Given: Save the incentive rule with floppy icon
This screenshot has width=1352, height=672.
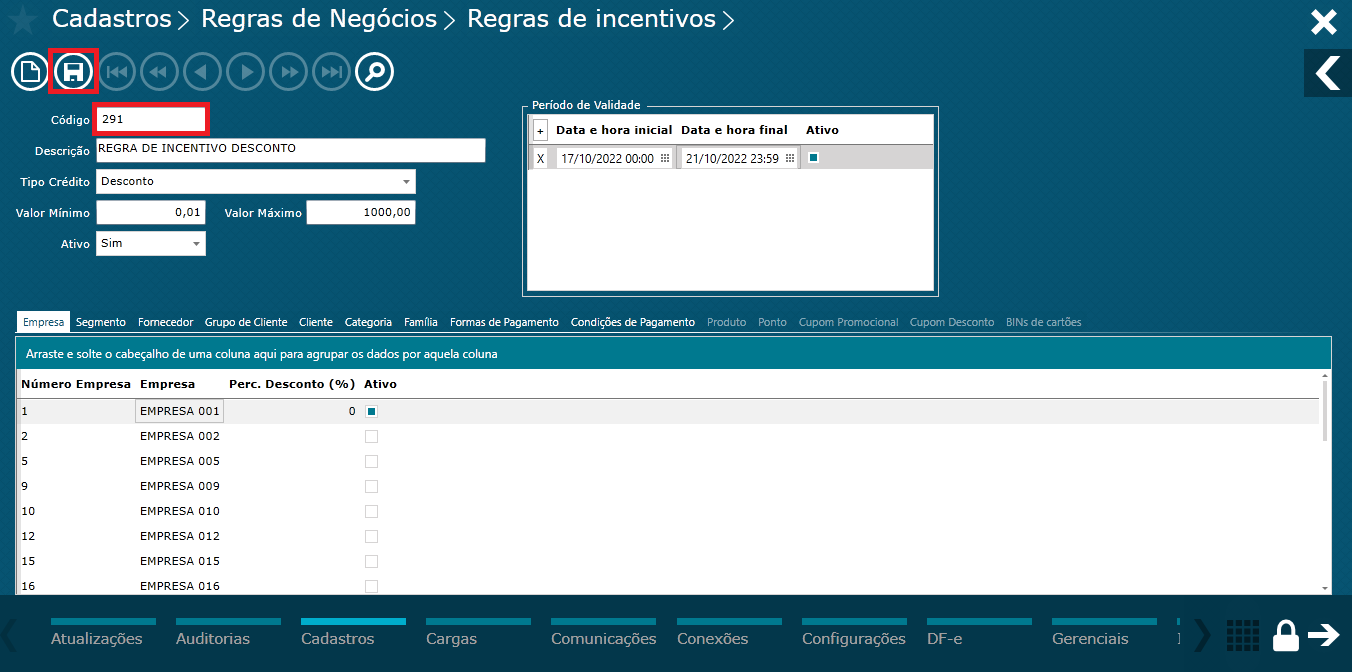Looking at the screenshot, I should [74, 72].
